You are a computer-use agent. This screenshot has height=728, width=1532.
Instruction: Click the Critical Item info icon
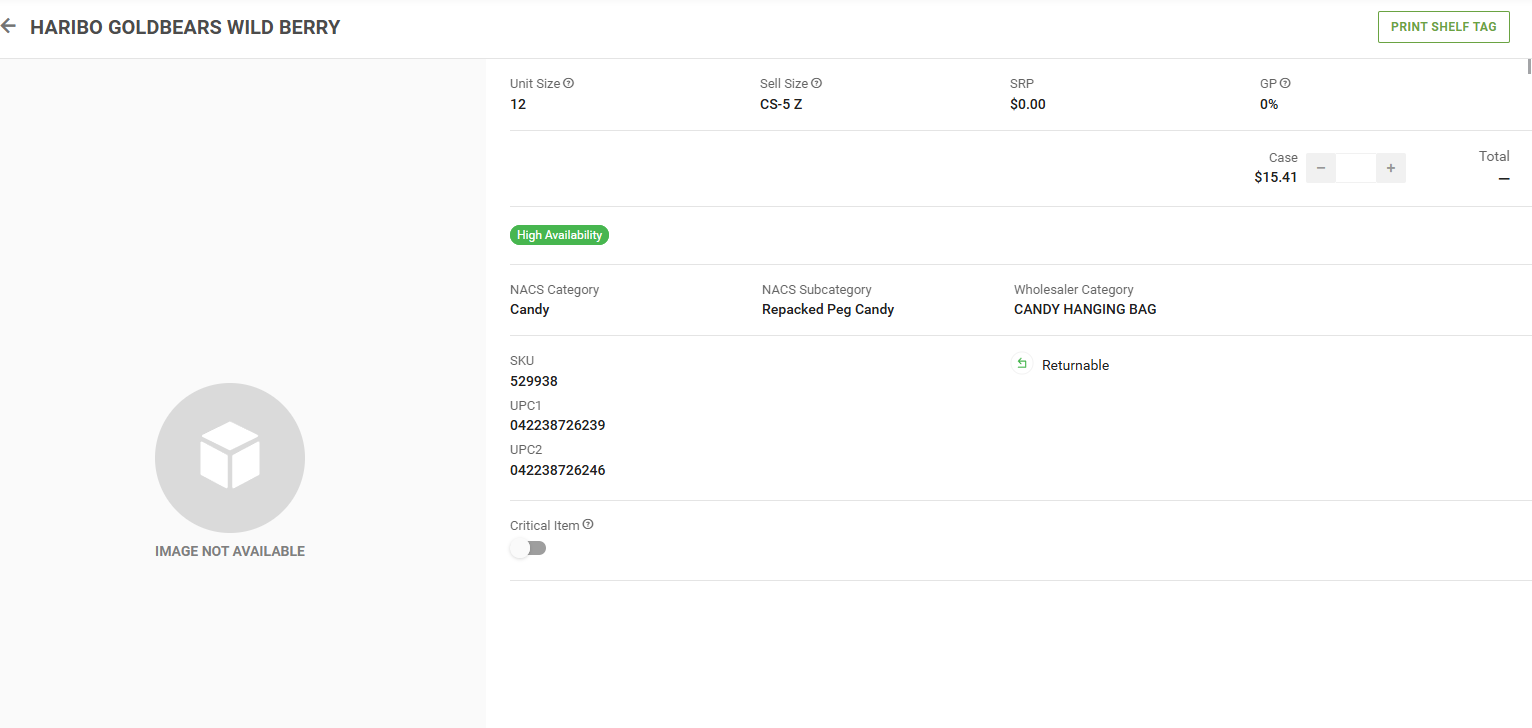[588, 525]
